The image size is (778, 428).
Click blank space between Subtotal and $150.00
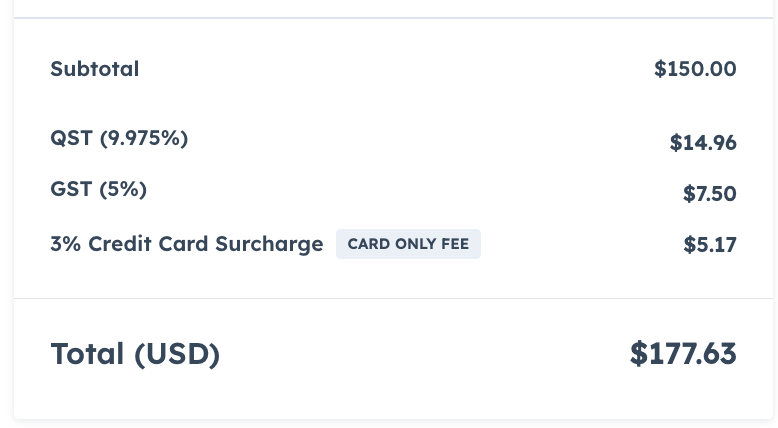point(400,69)
